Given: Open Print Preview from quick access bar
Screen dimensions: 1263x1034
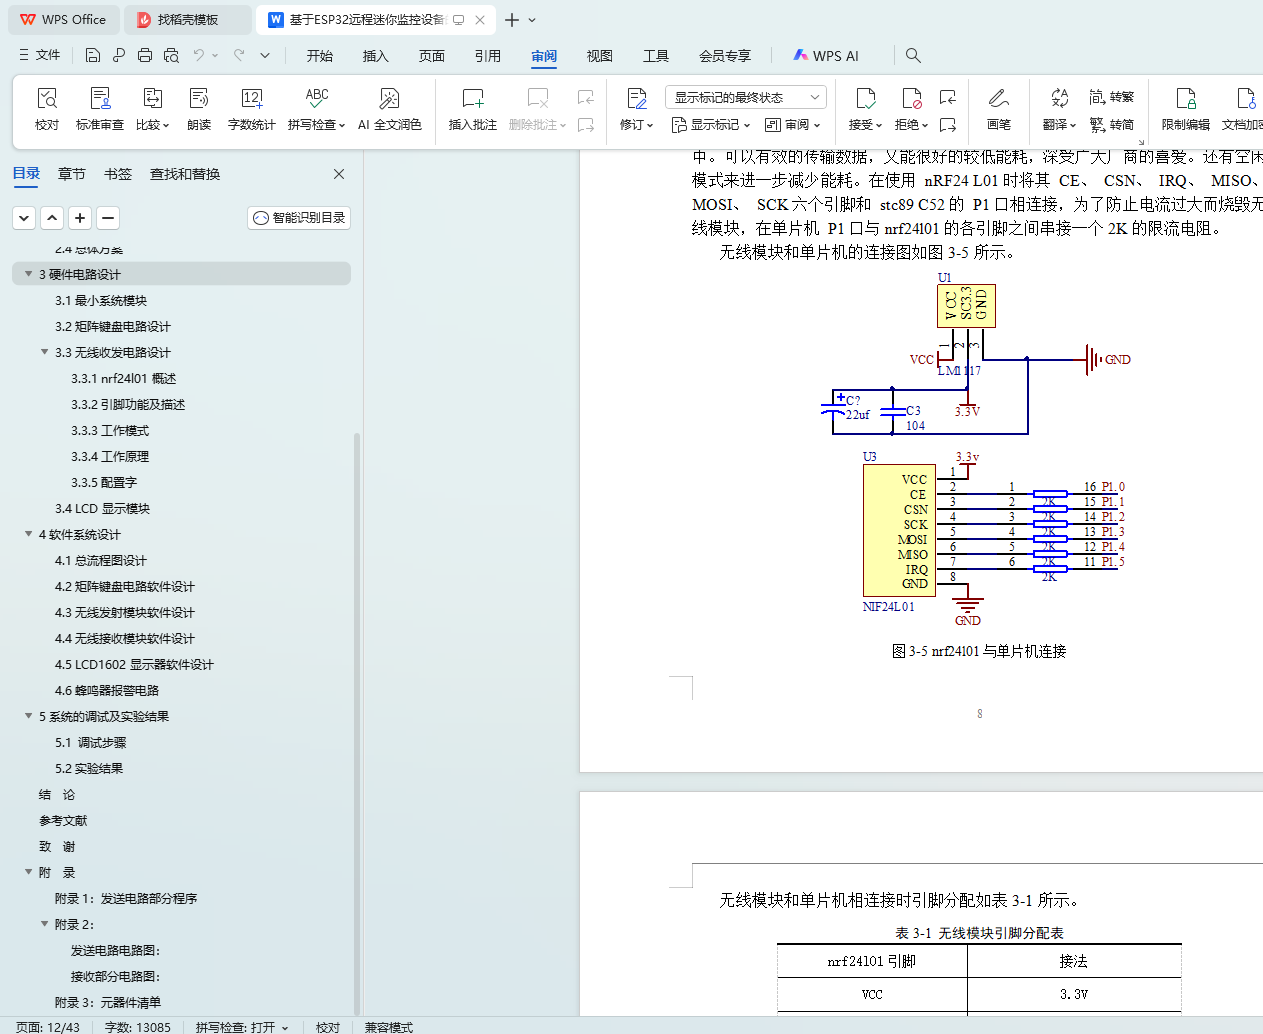Looking at the screenshot, I should tap(171, 55).
